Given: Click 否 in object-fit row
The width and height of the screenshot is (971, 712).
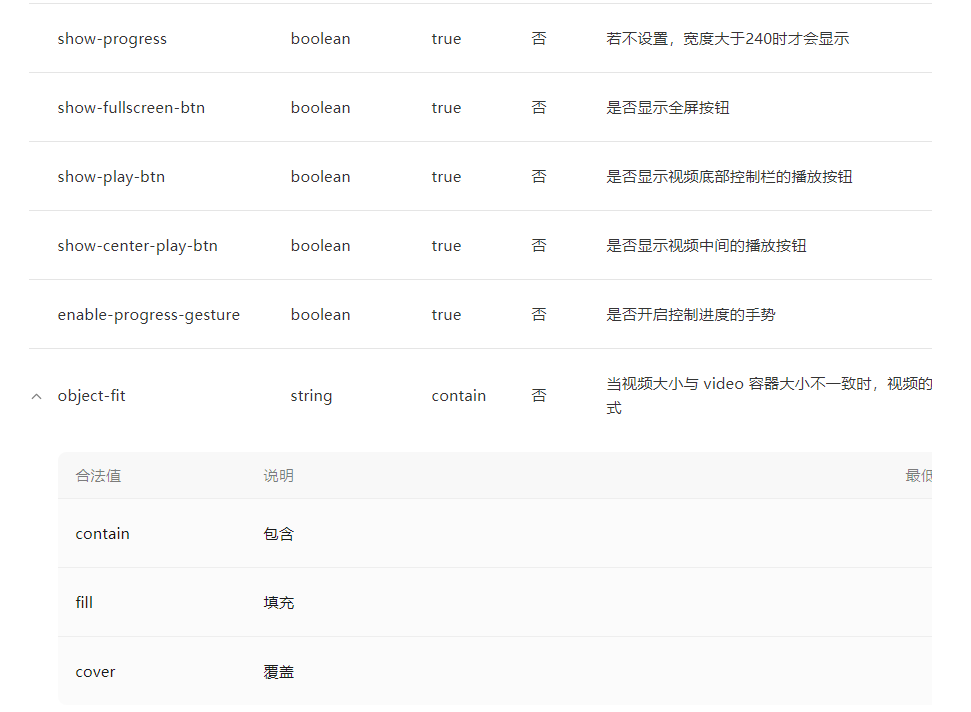Looking at the screenshot, I should [539, 396].
